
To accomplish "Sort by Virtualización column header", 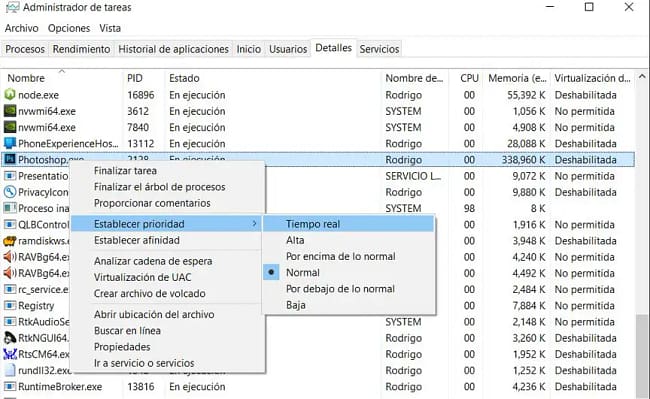I will click(592, 78).
